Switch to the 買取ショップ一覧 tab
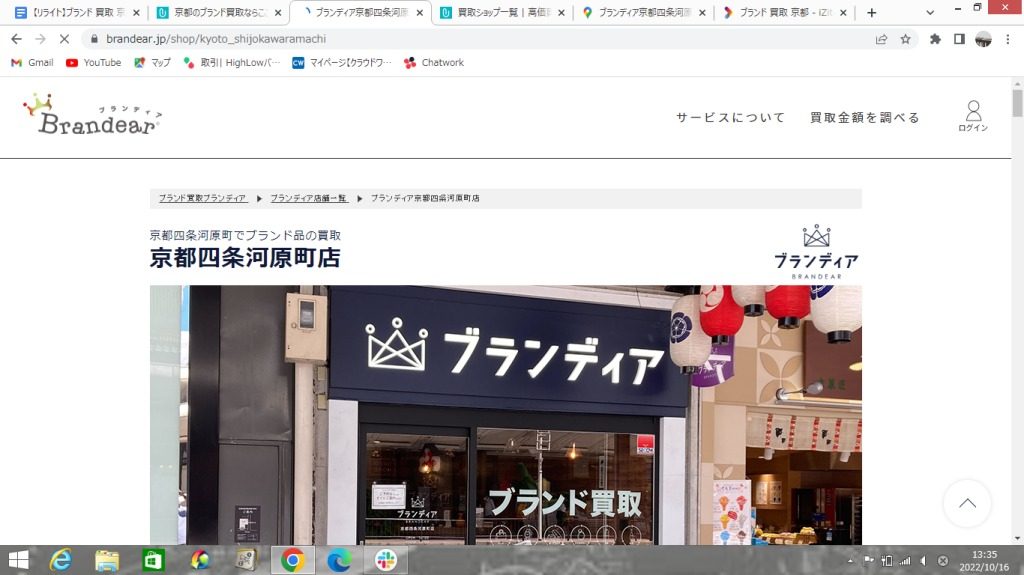The height and width of the screenshot is (575, 1024). pos(500,13)
